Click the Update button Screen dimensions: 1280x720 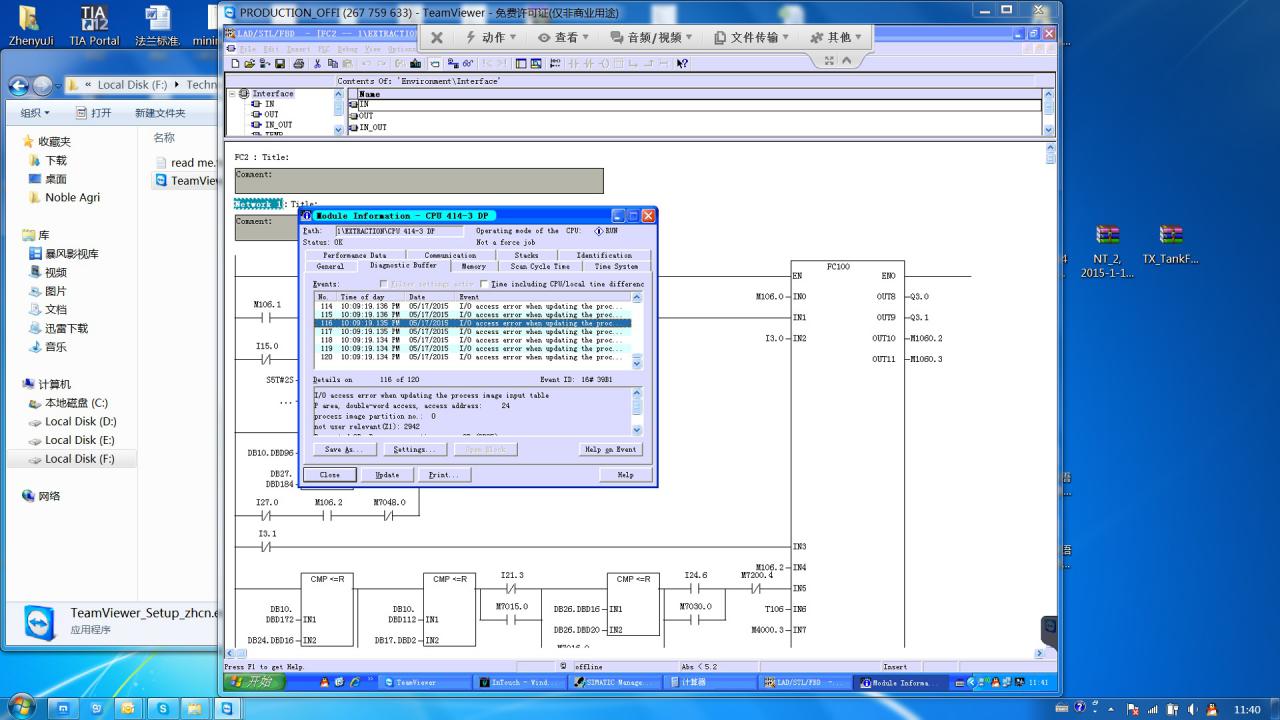pyautogui.click(x=387, y=475)
